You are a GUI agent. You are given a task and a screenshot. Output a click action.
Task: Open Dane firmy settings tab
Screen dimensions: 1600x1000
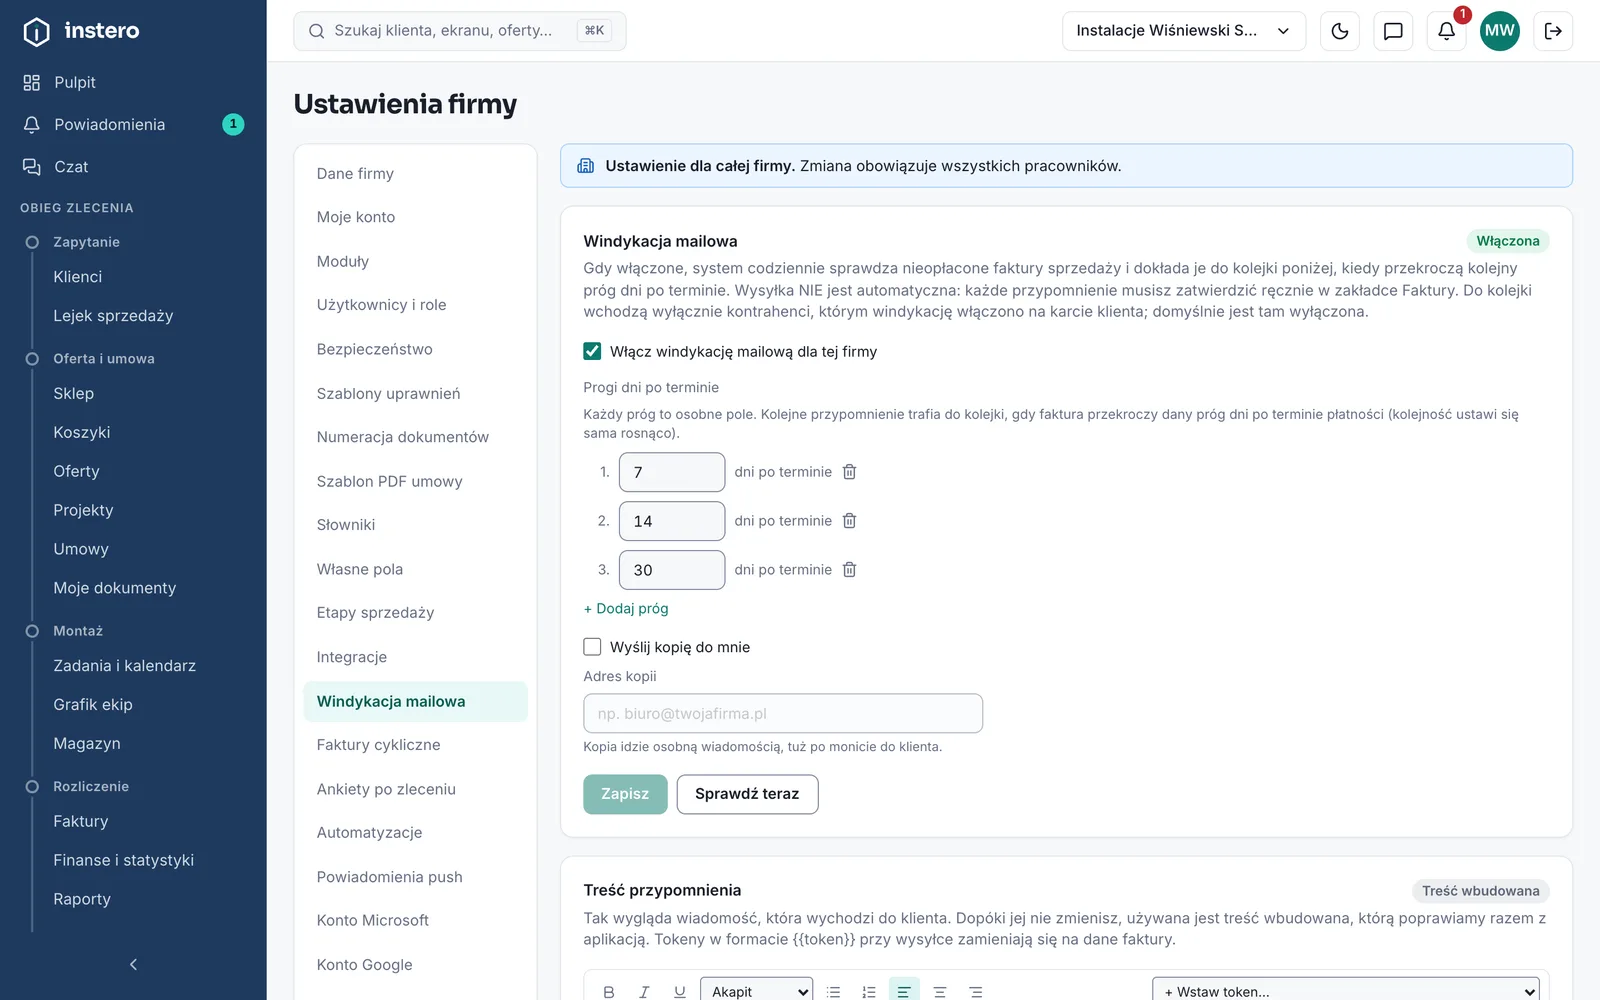click(415, 174)
